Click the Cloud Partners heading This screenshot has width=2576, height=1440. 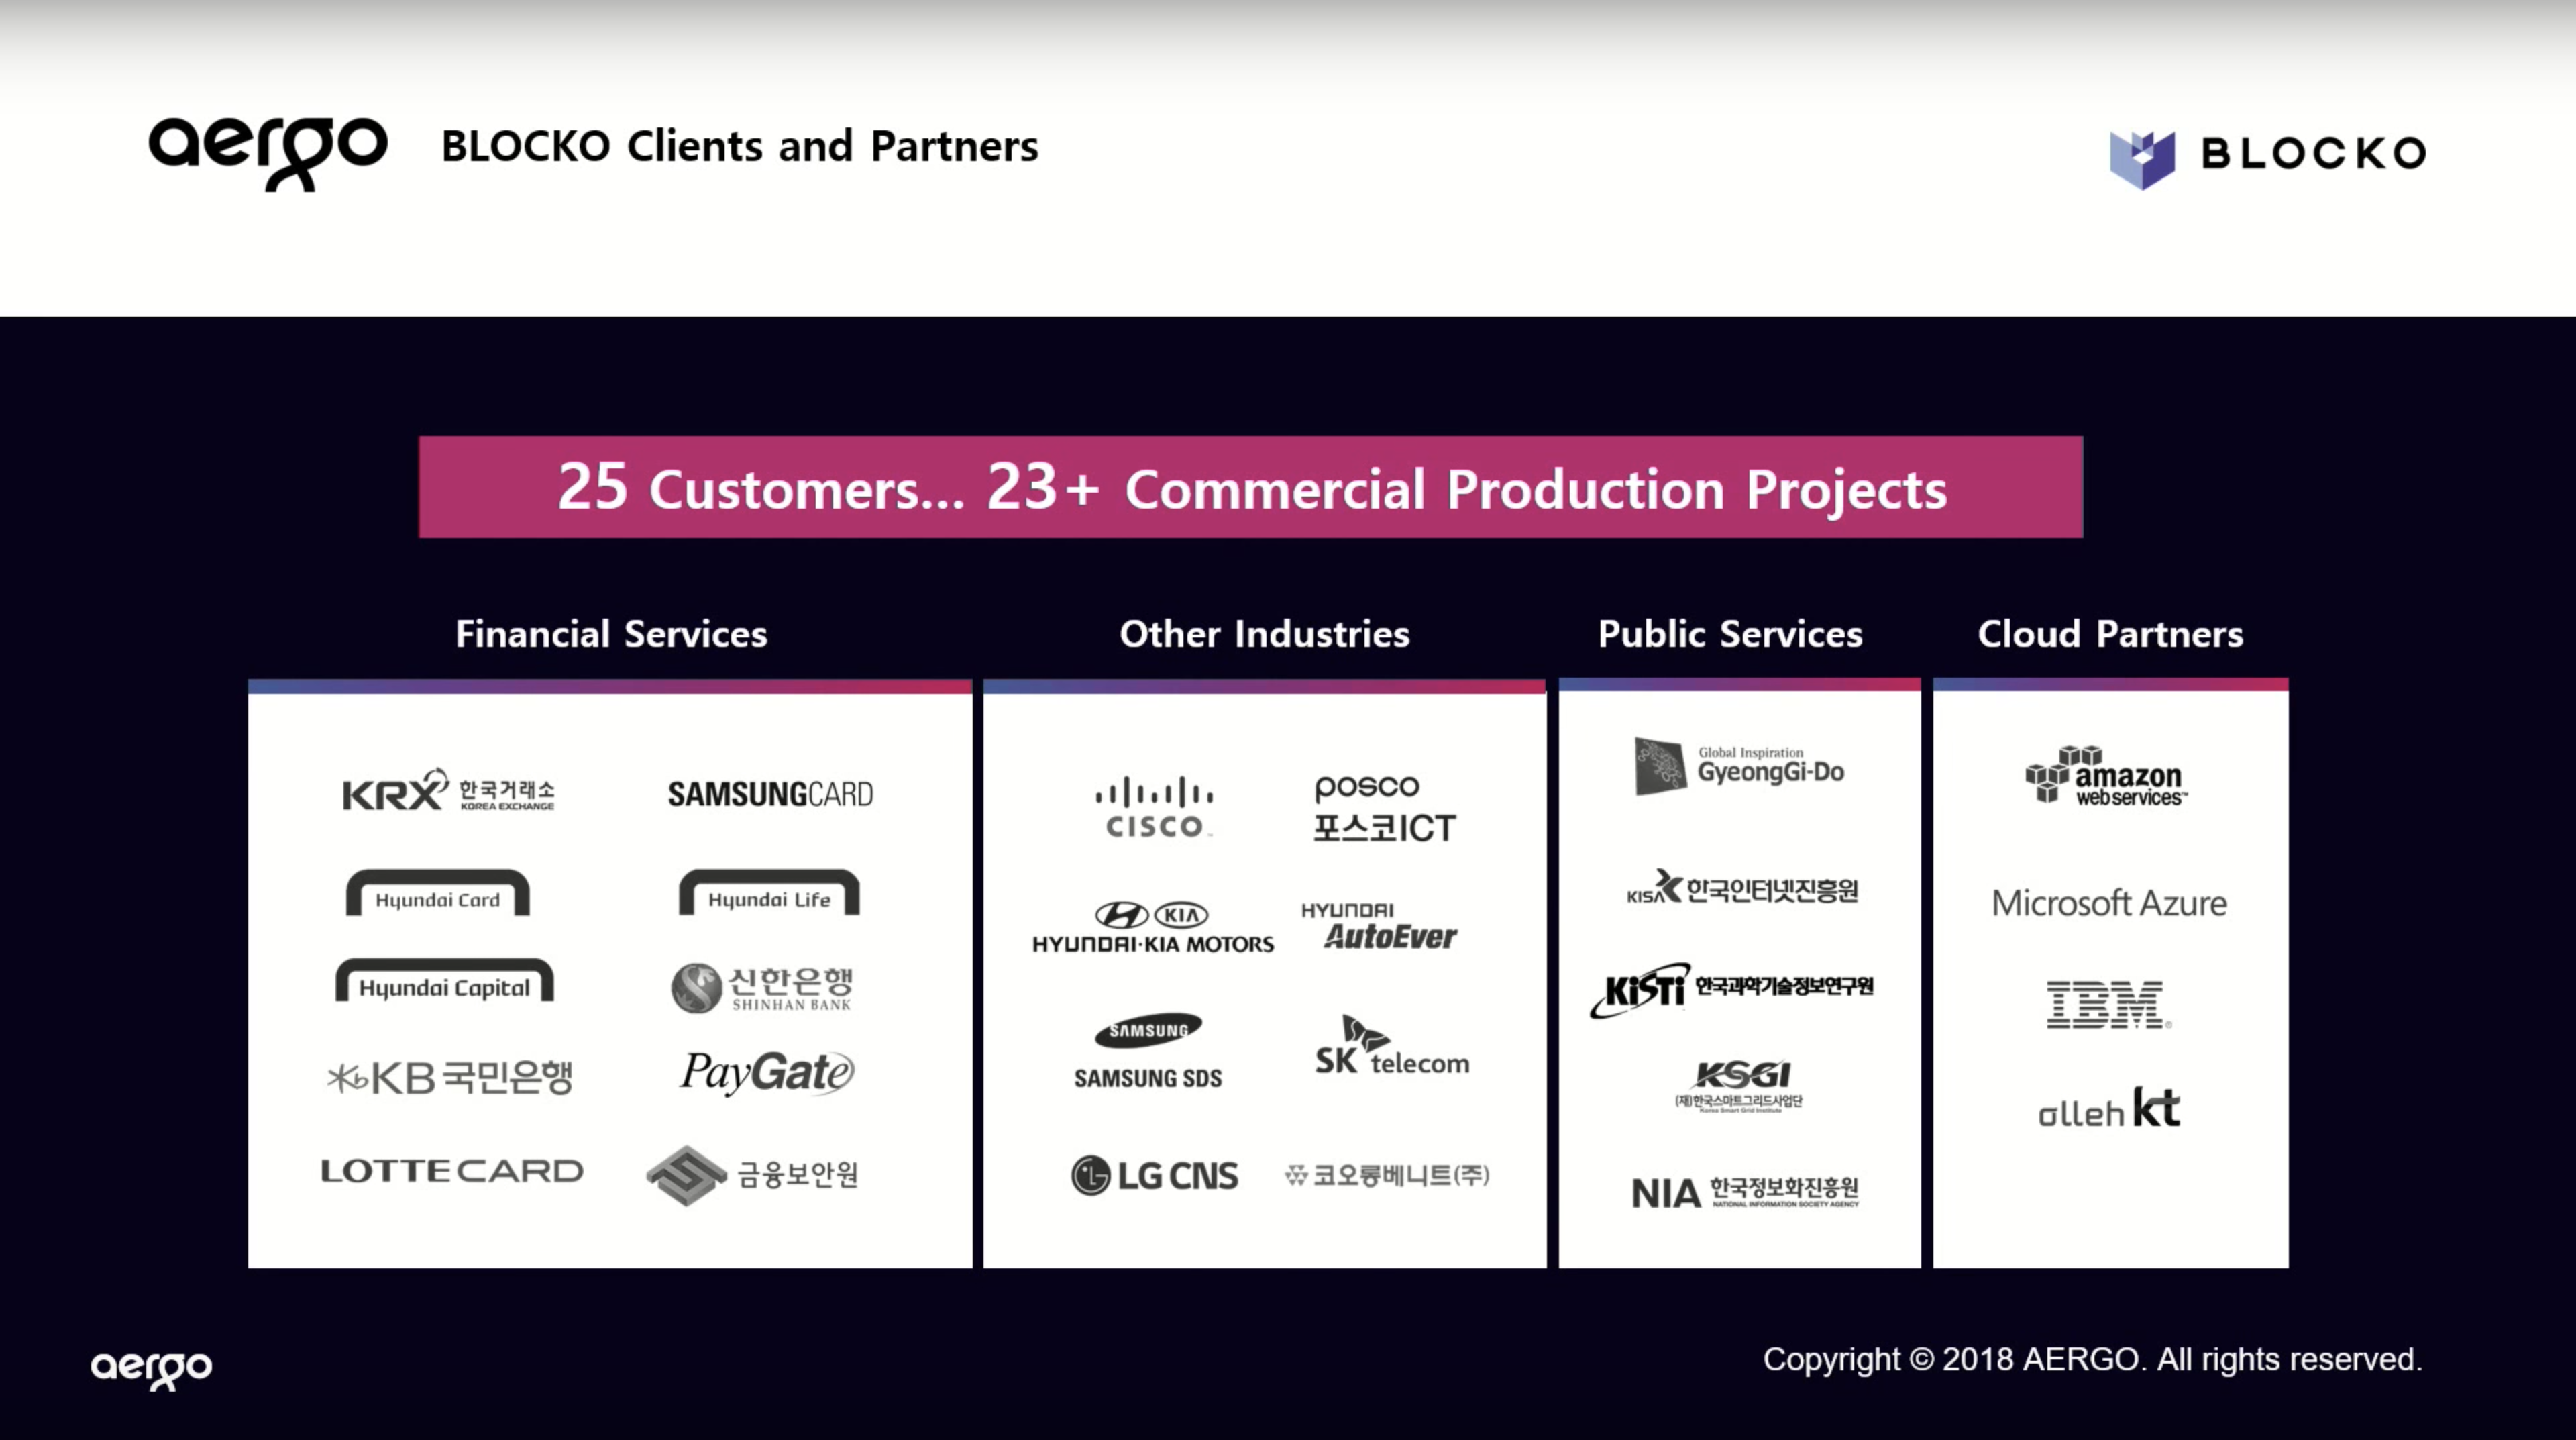[x=2110, y=634]
